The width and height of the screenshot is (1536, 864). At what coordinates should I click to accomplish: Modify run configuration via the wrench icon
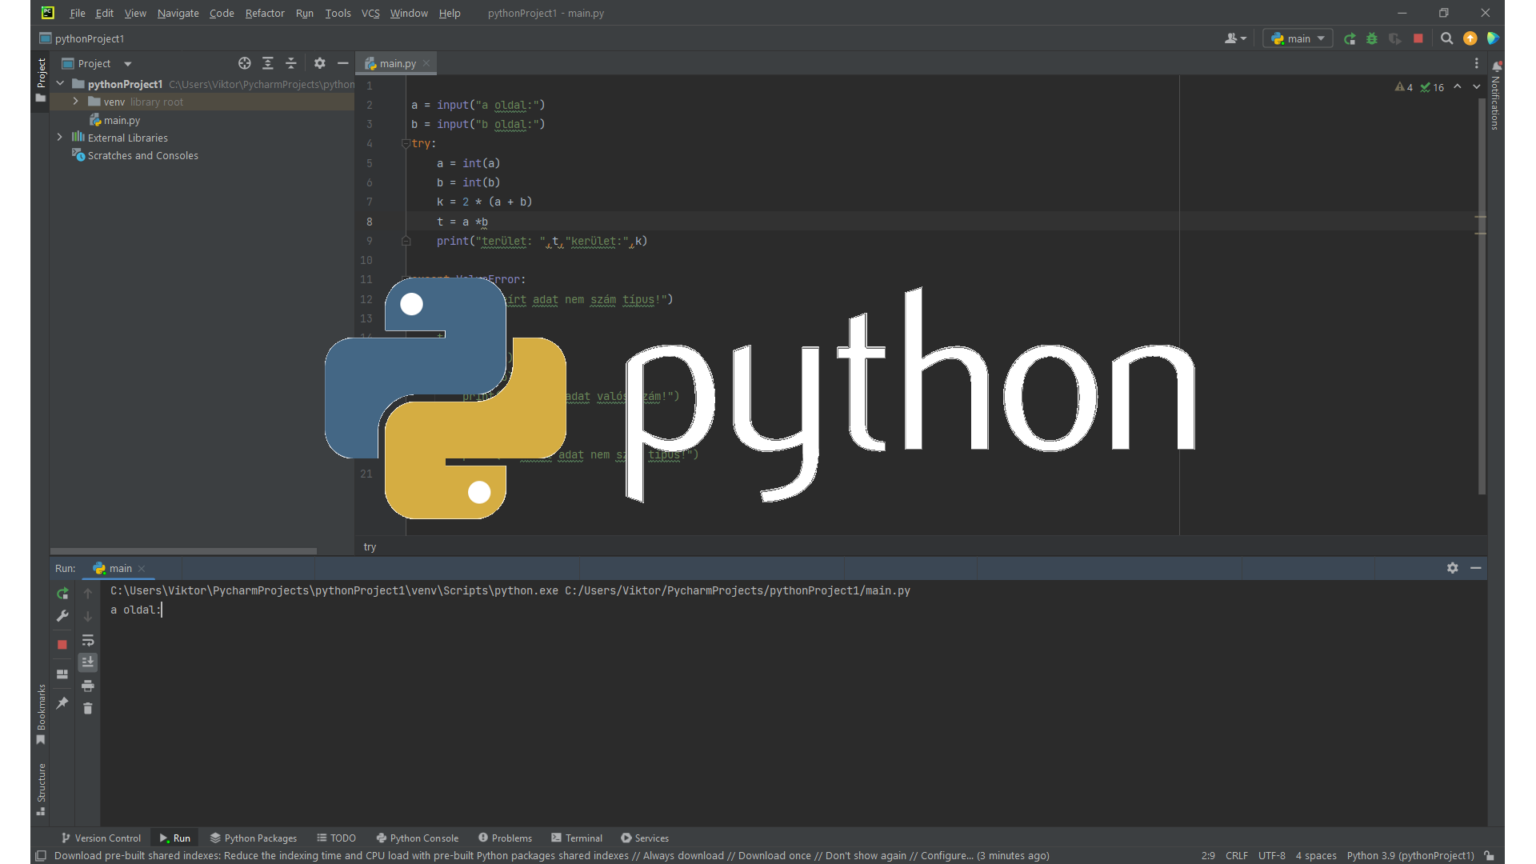pos(62,615)
